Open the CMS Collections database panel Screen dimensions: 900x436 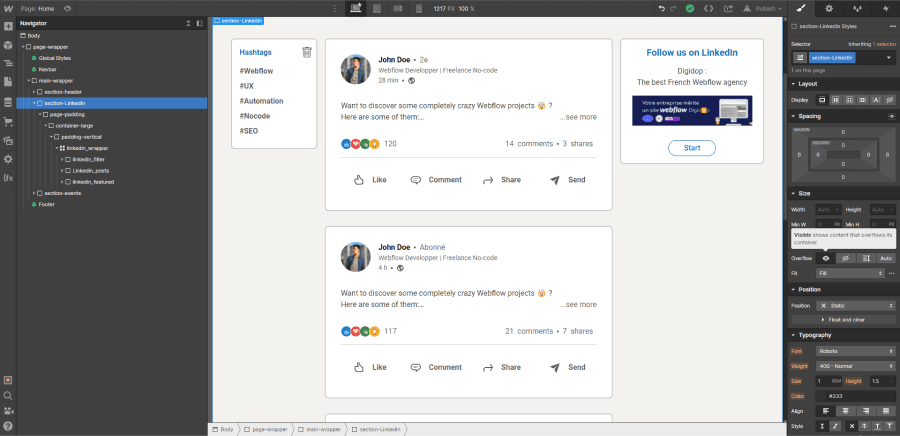pyautogui.click(x=8, y=102)
